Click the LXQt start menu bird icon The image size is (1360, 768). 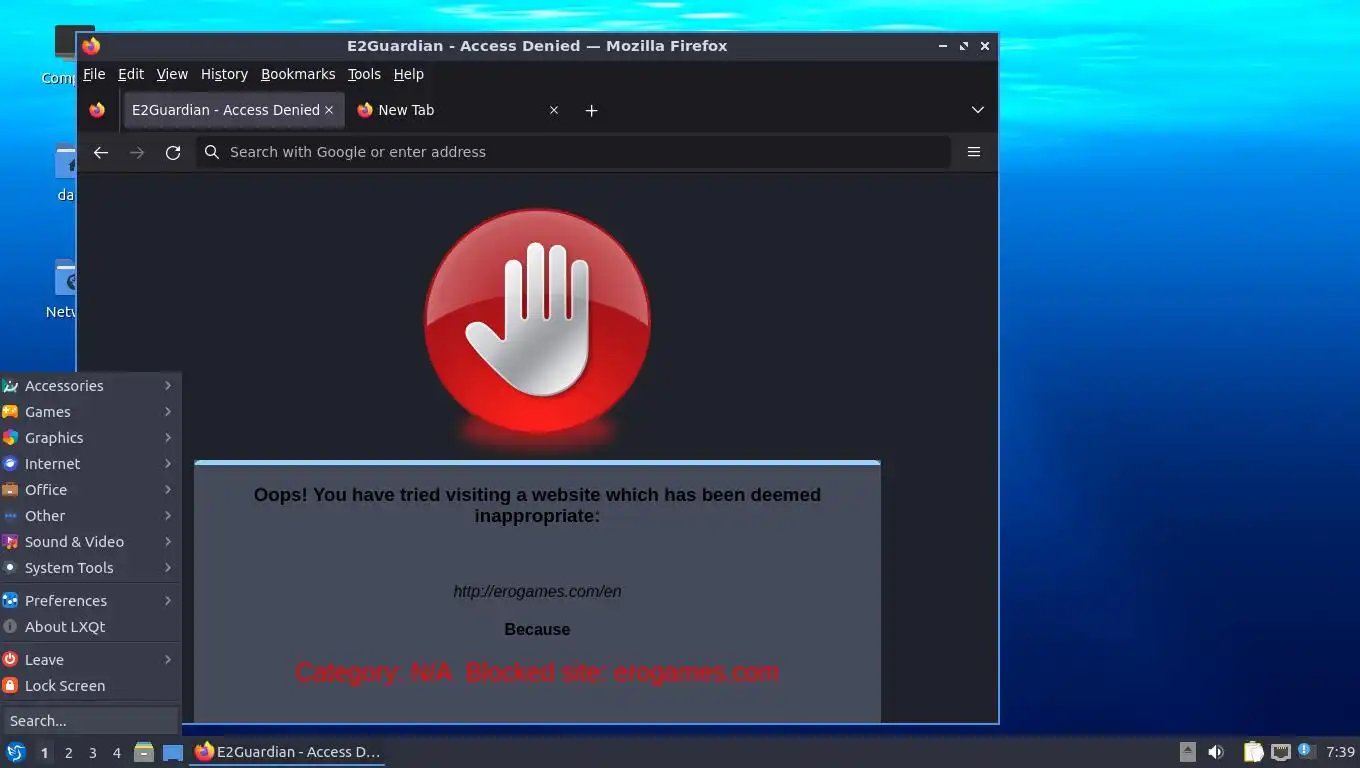(15, 752)
